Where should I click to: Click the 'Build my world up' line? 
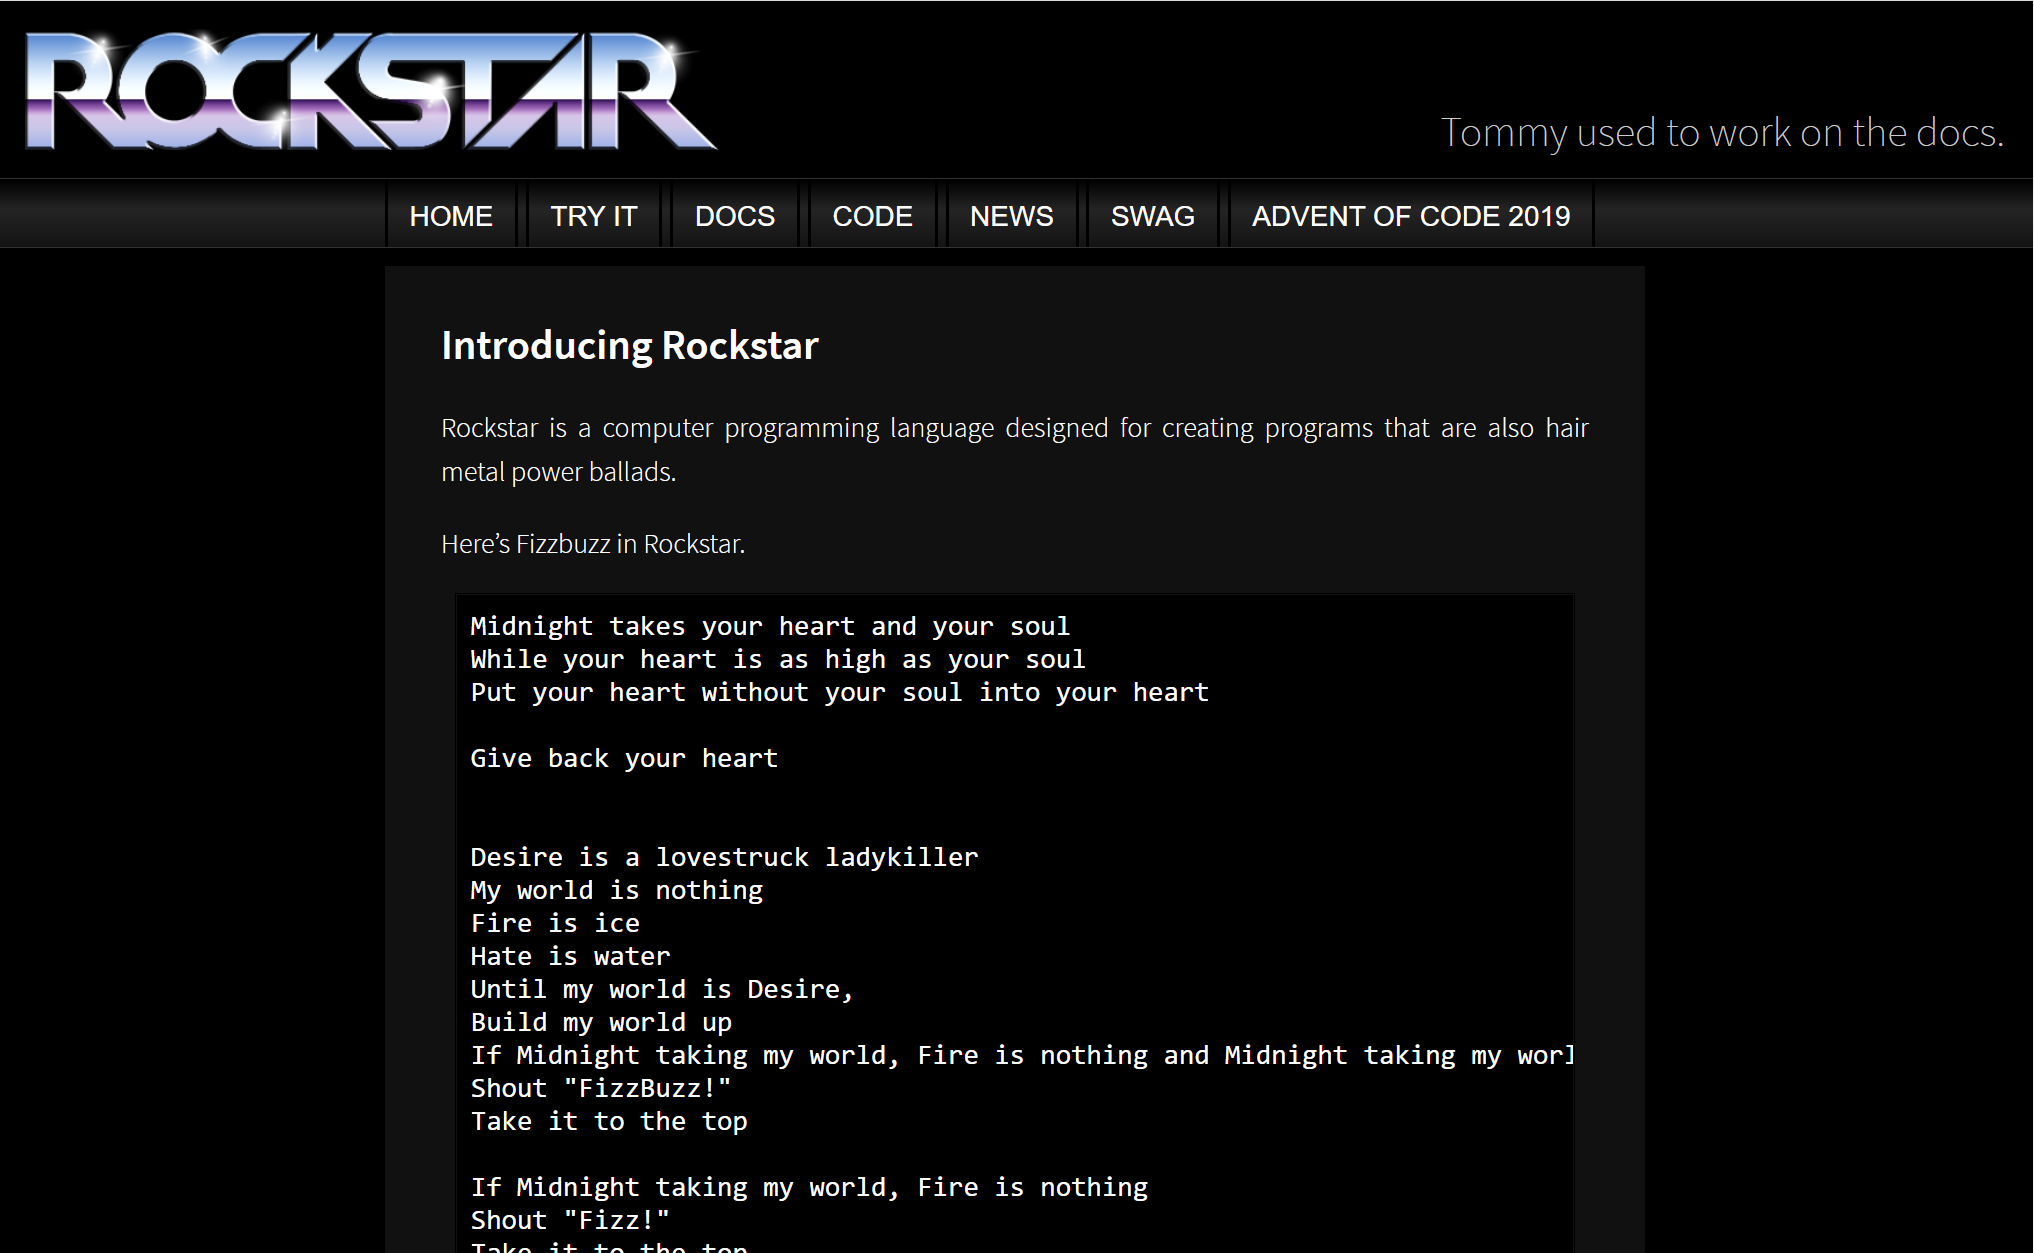pyautogui.click(x=601, y=1023)
